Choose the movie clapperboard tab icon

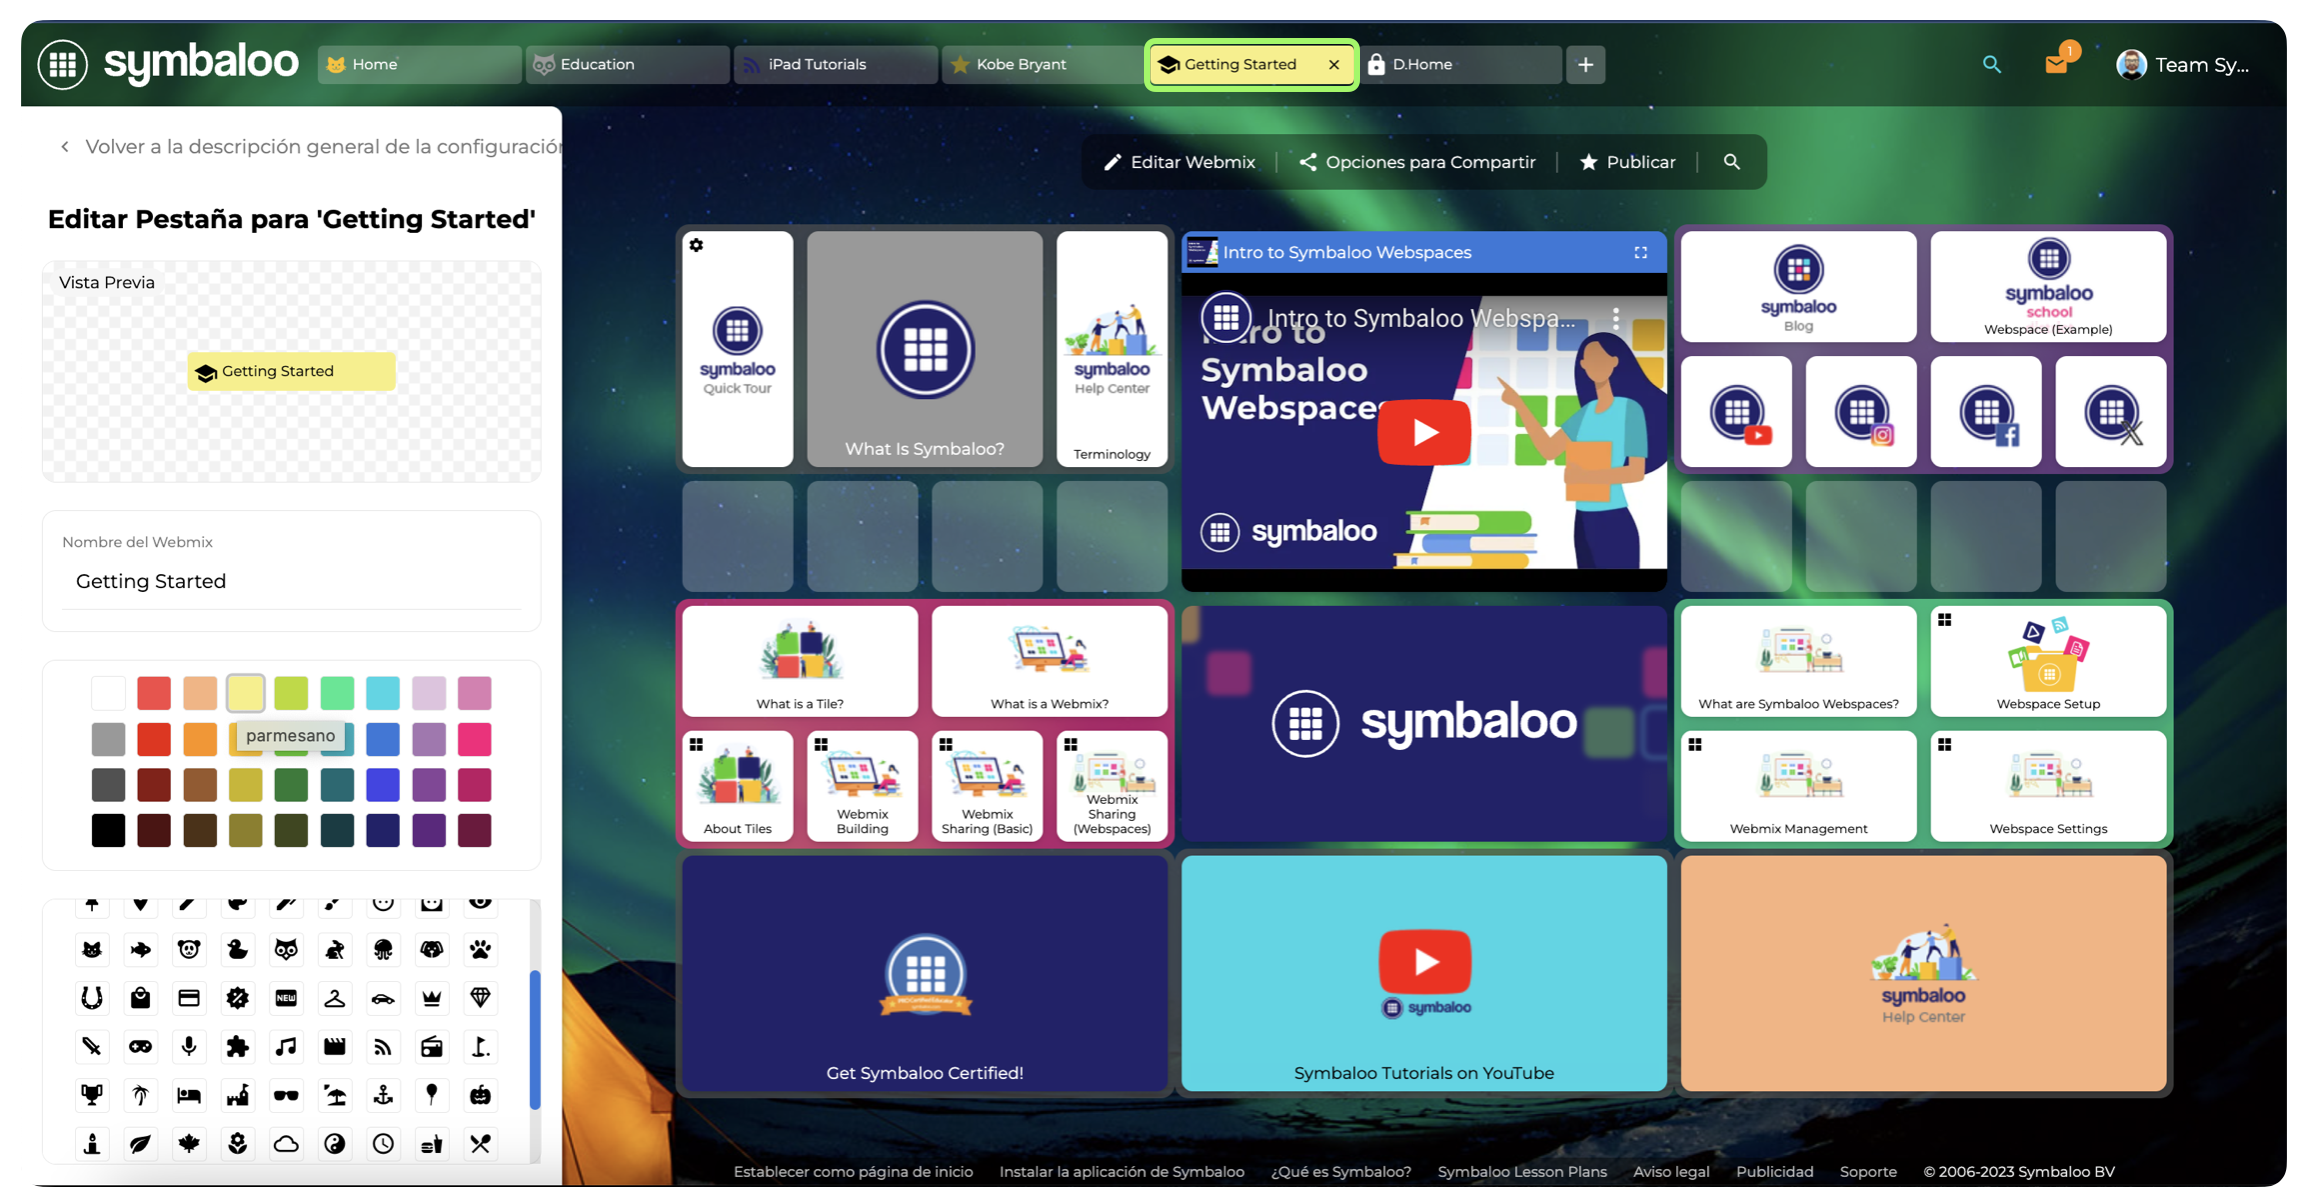pos(335,1046)
